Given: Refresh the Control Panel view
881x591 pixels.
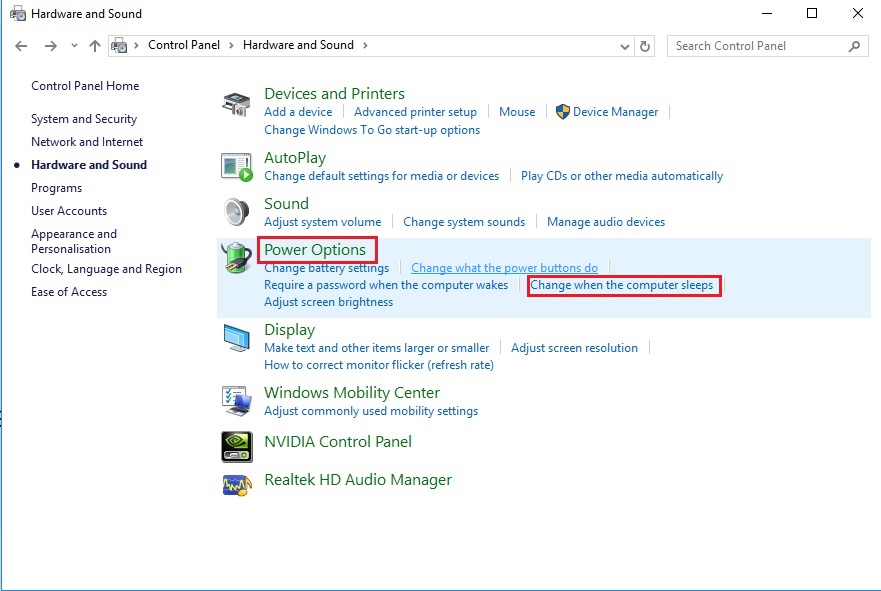Looking at the screenshot, I should click(x=645, y=46).
